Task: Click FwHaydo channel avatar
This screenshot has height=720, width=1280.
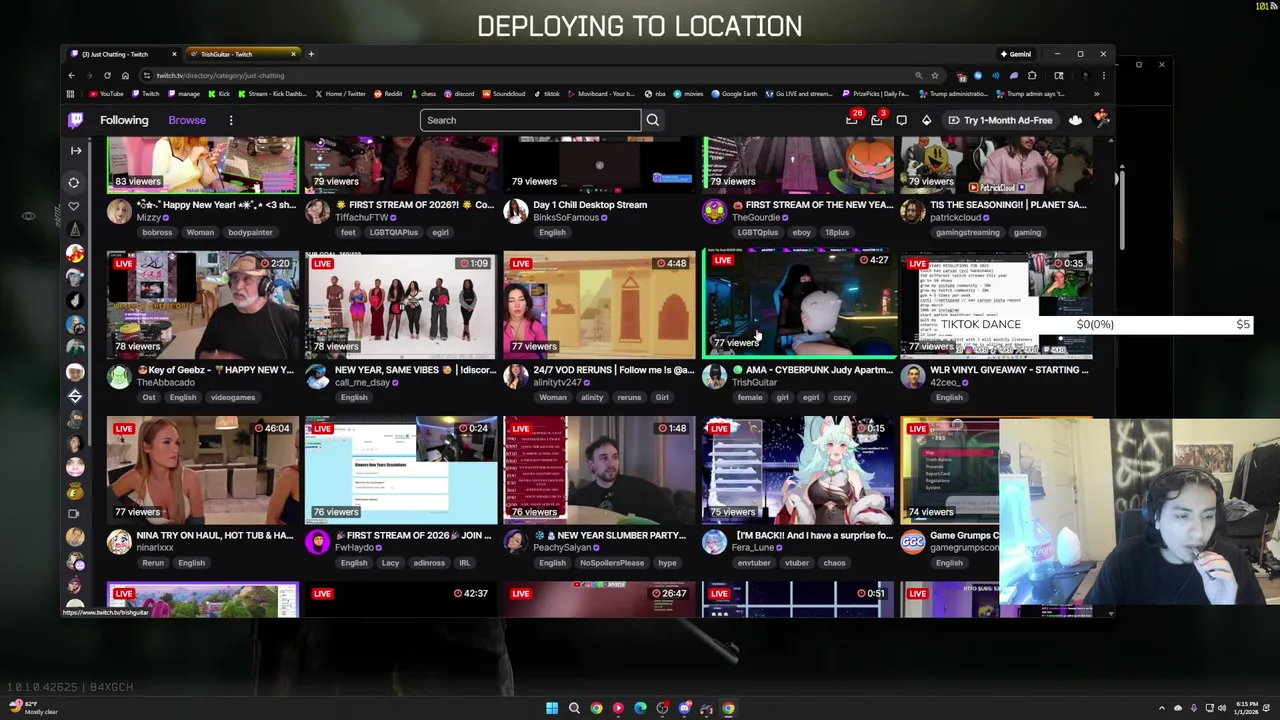Action: coord(317,542)
